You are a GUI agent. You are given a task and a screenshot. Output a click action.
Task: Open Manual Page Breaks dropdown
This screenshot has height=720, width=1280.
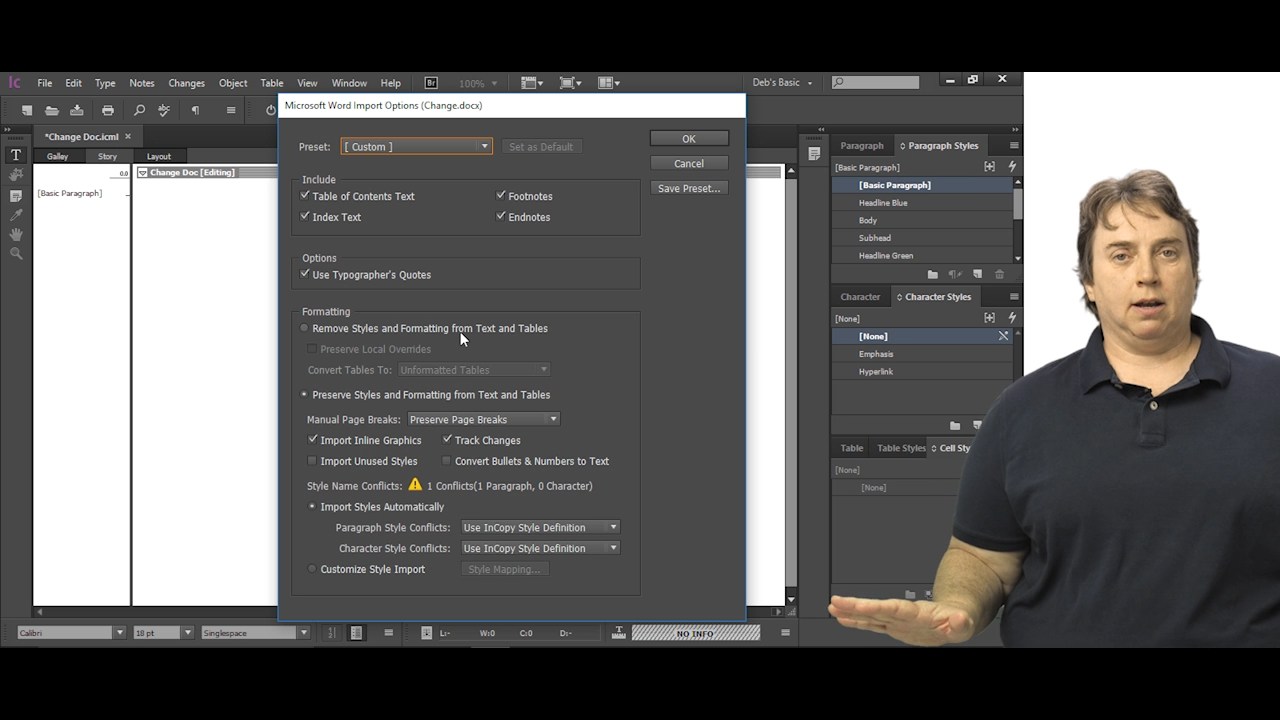point(483,419)
